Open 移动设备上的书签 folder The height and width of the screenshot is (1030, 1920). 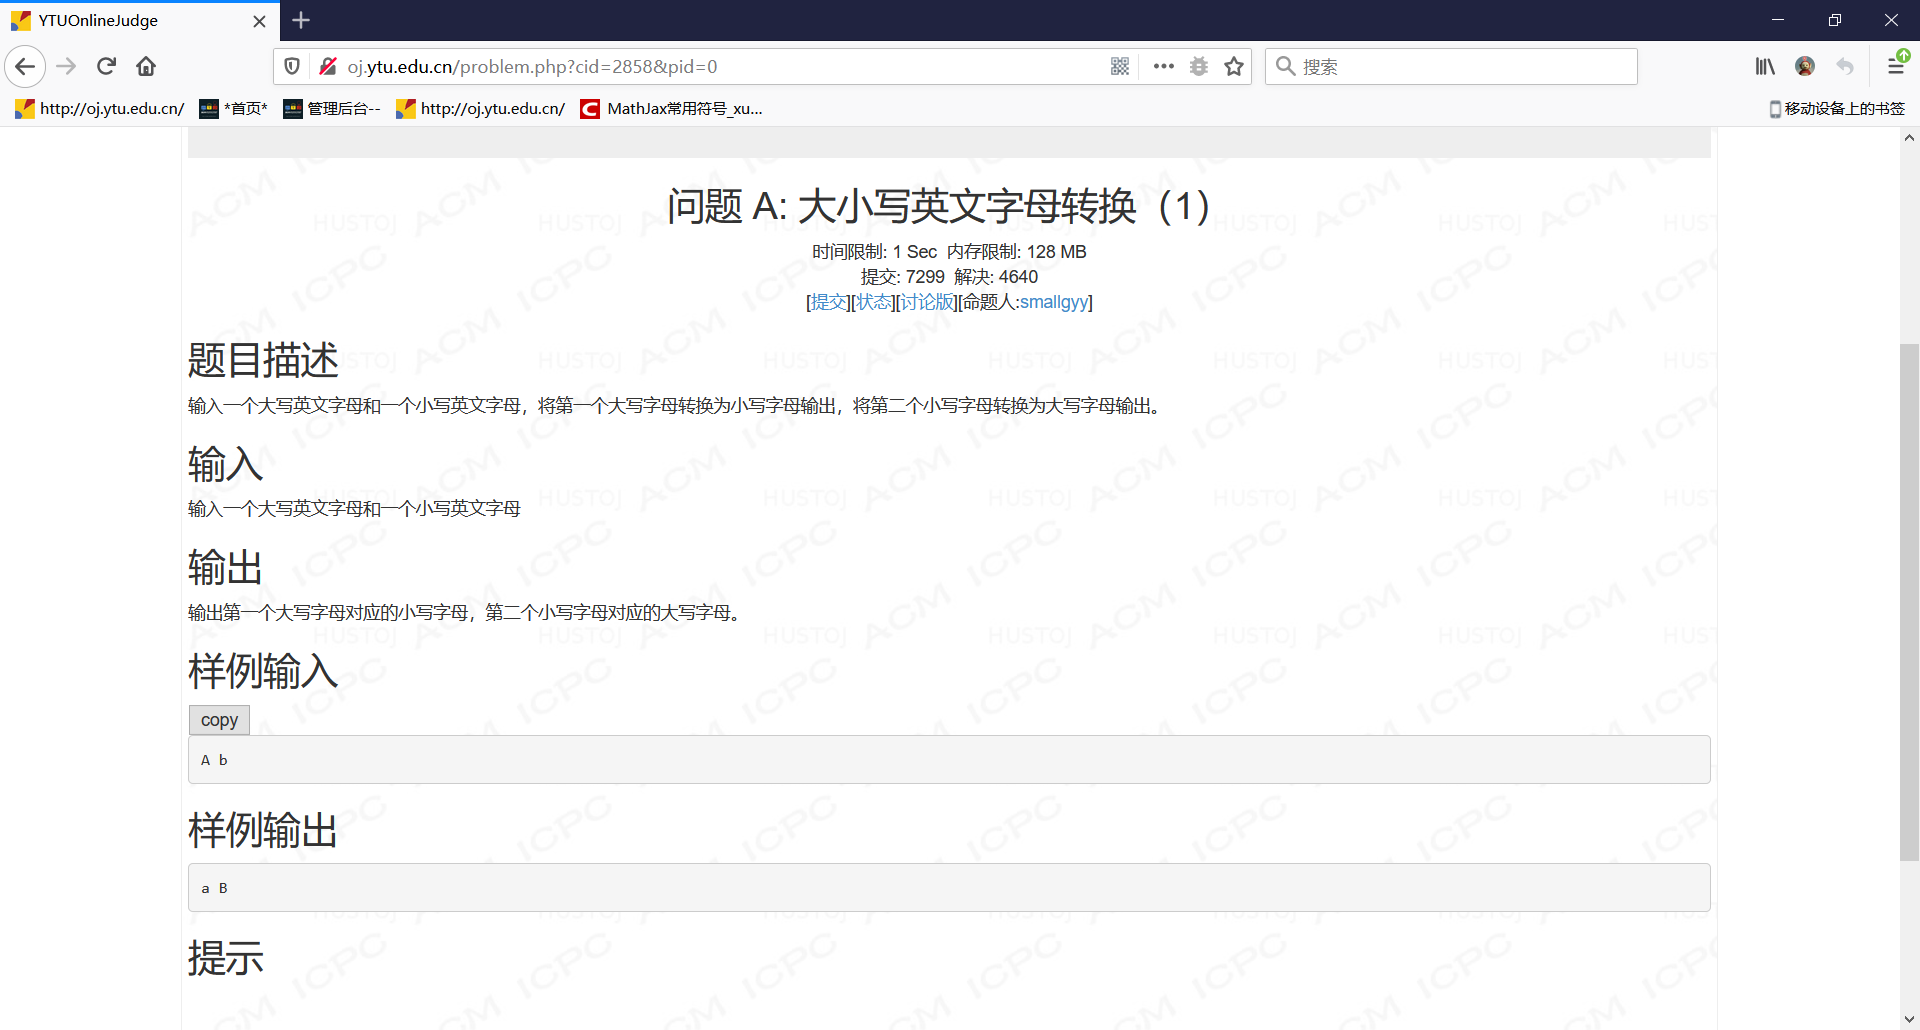[x=1837, y=109]
